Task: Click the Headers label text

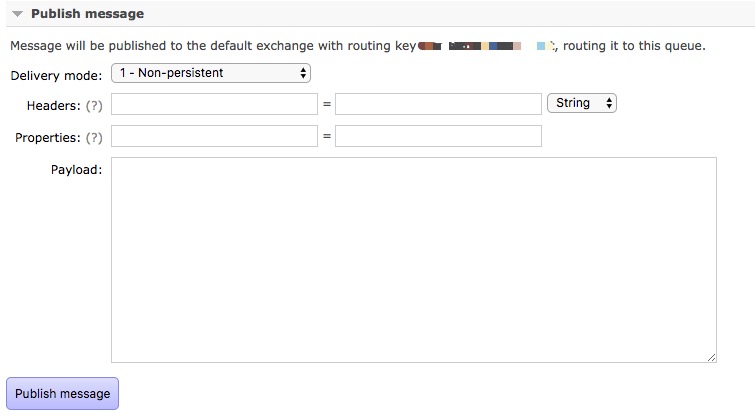Action: (x=53, y=105)
